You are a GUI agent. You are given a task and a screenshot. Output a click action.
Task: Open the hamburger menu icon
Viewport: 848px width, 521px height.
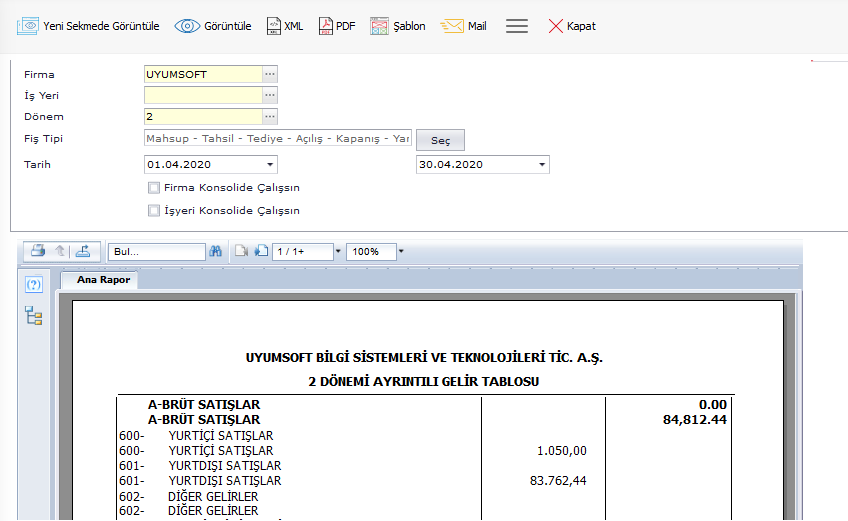tap(517, 26)
